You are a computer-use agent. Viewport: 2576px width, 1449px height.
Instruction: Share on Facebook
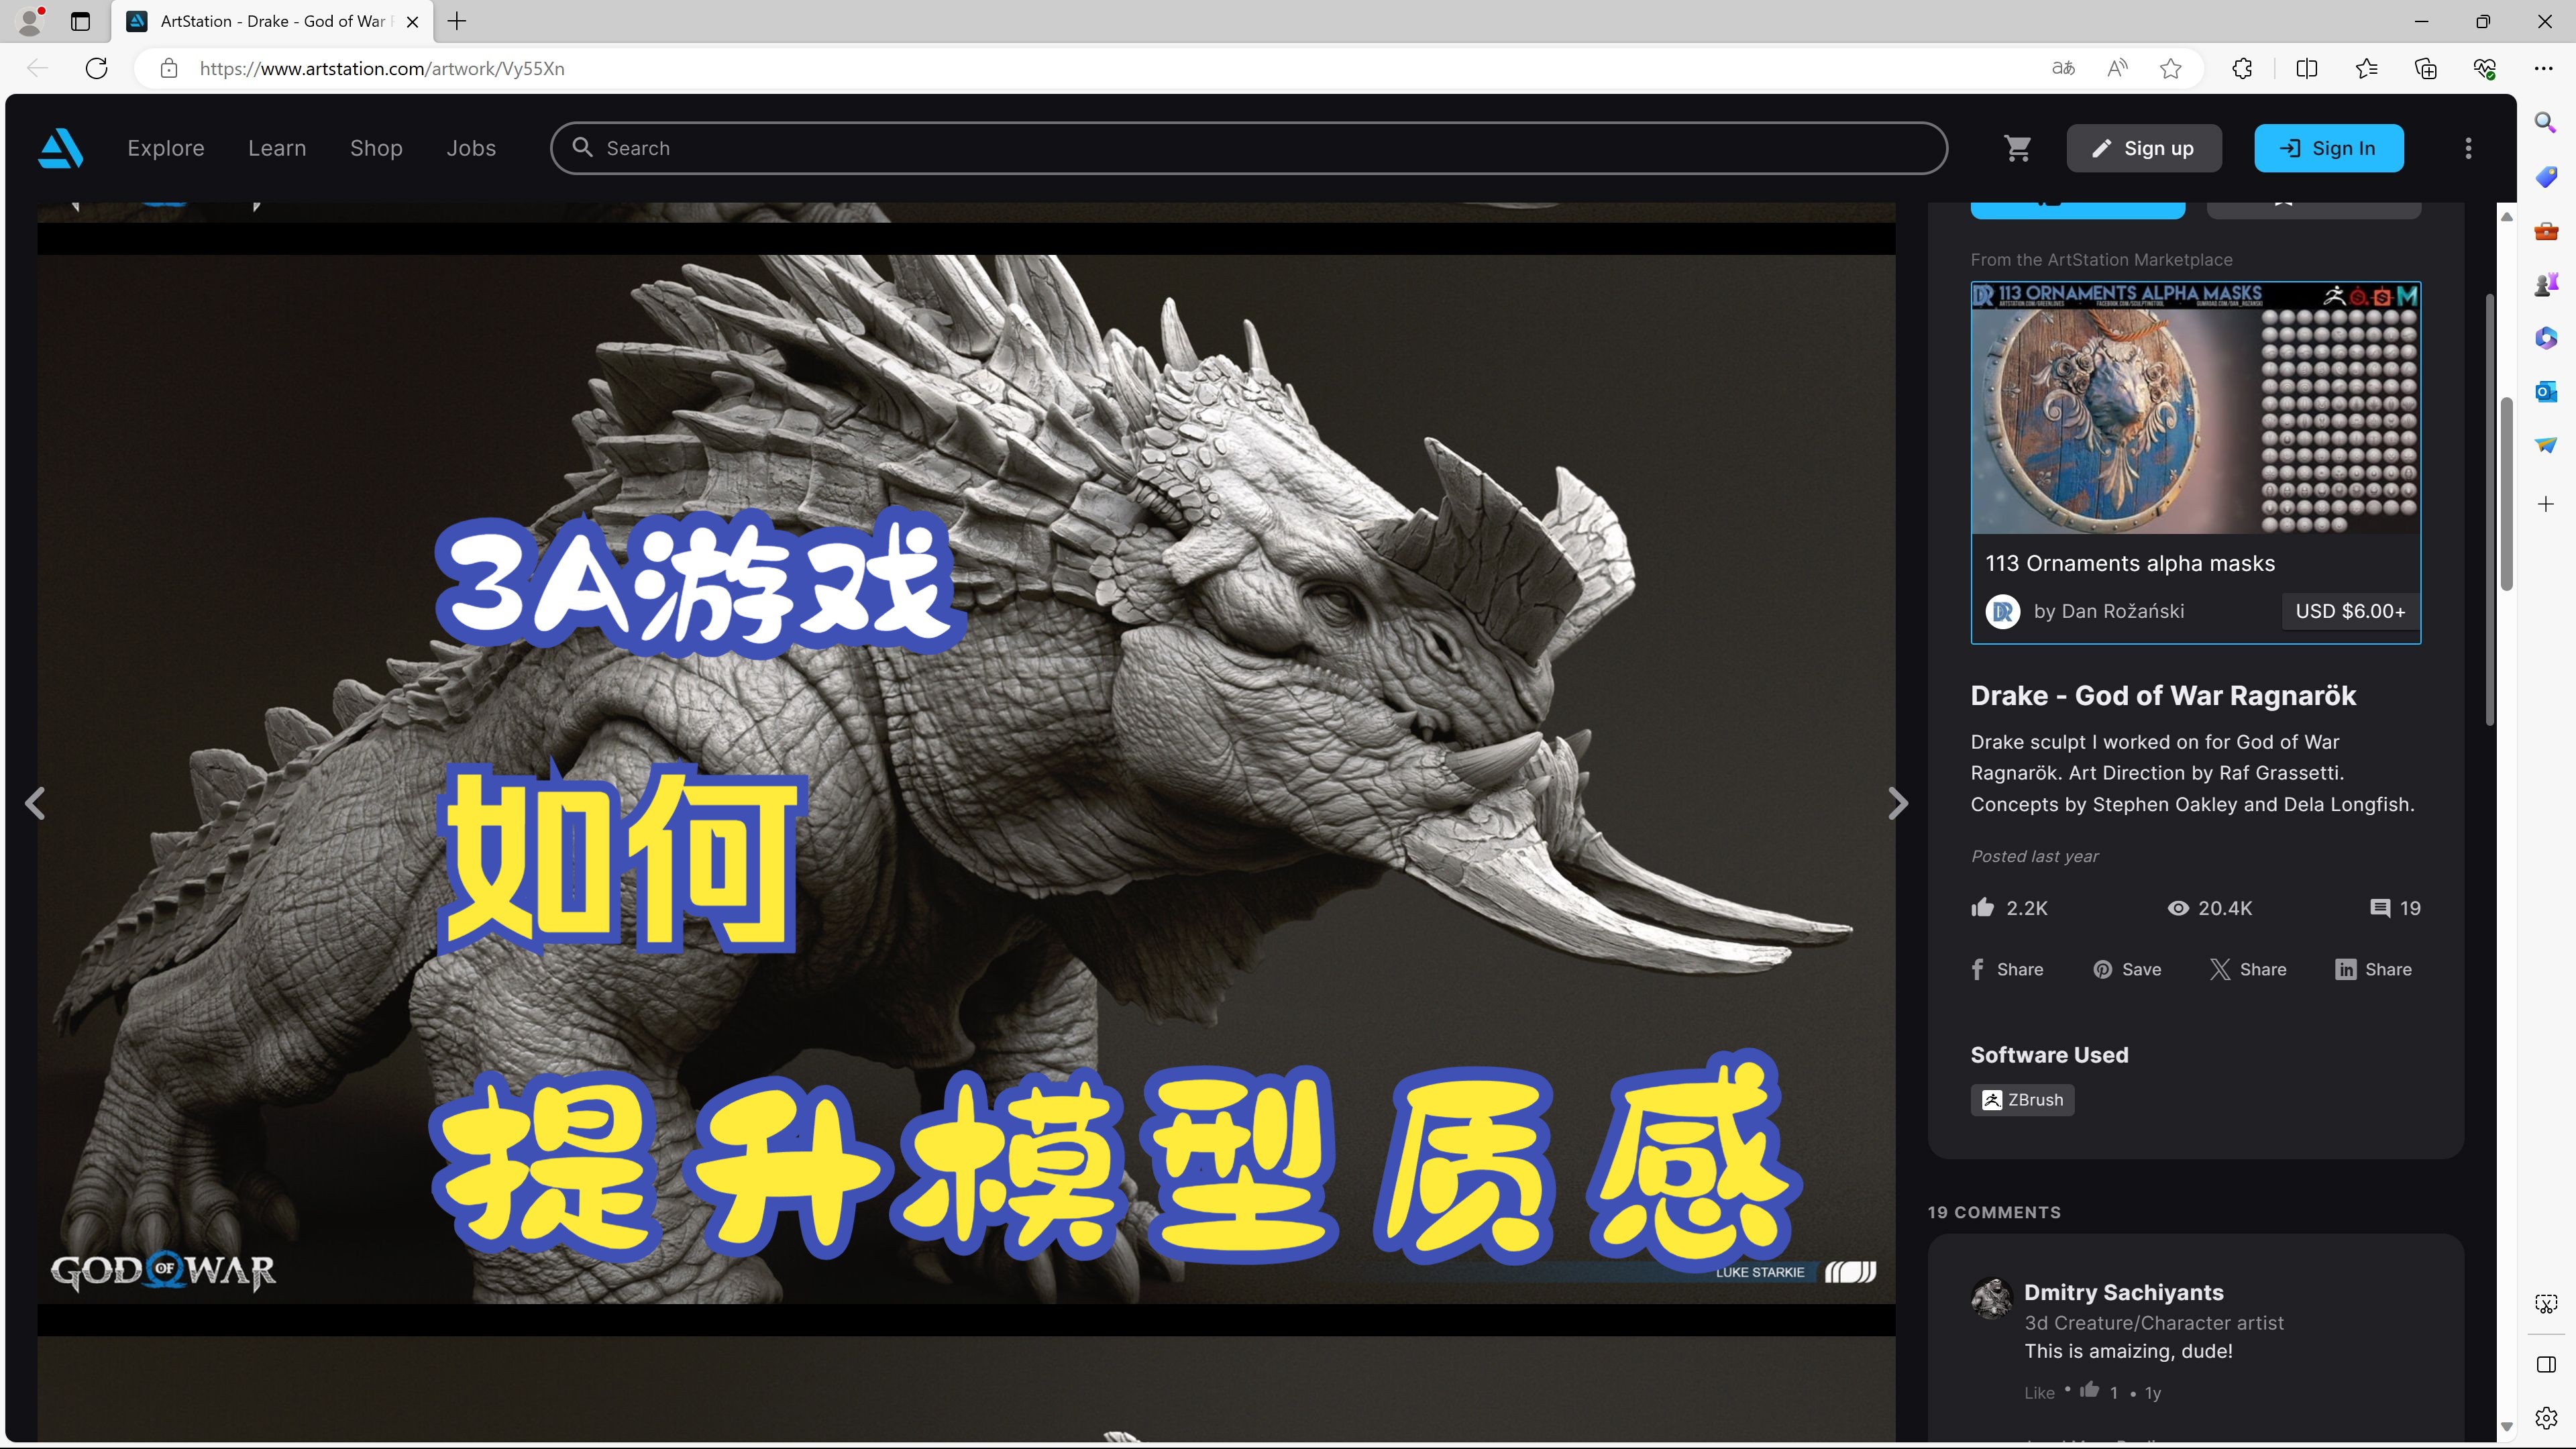(x=2007, y=969)
